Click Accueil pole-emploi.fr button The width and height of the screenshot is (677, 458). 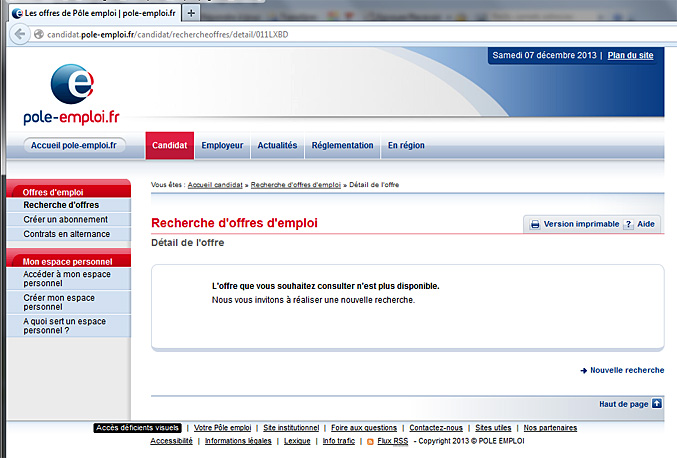pyautogui.click(x=74, y=145)
